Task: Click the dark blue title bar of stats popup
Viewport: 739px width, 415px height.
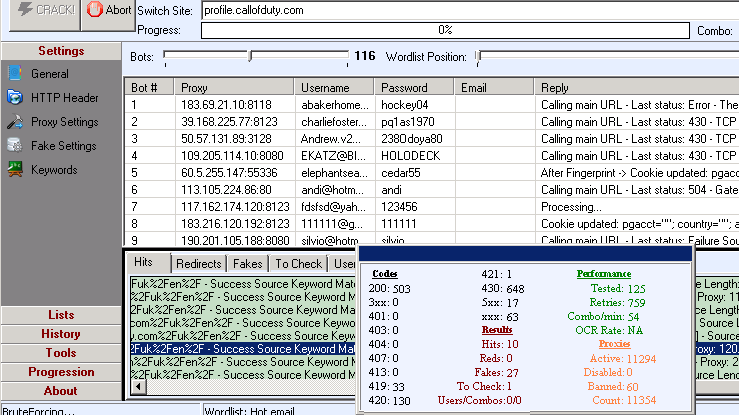Action: [525, 253]
